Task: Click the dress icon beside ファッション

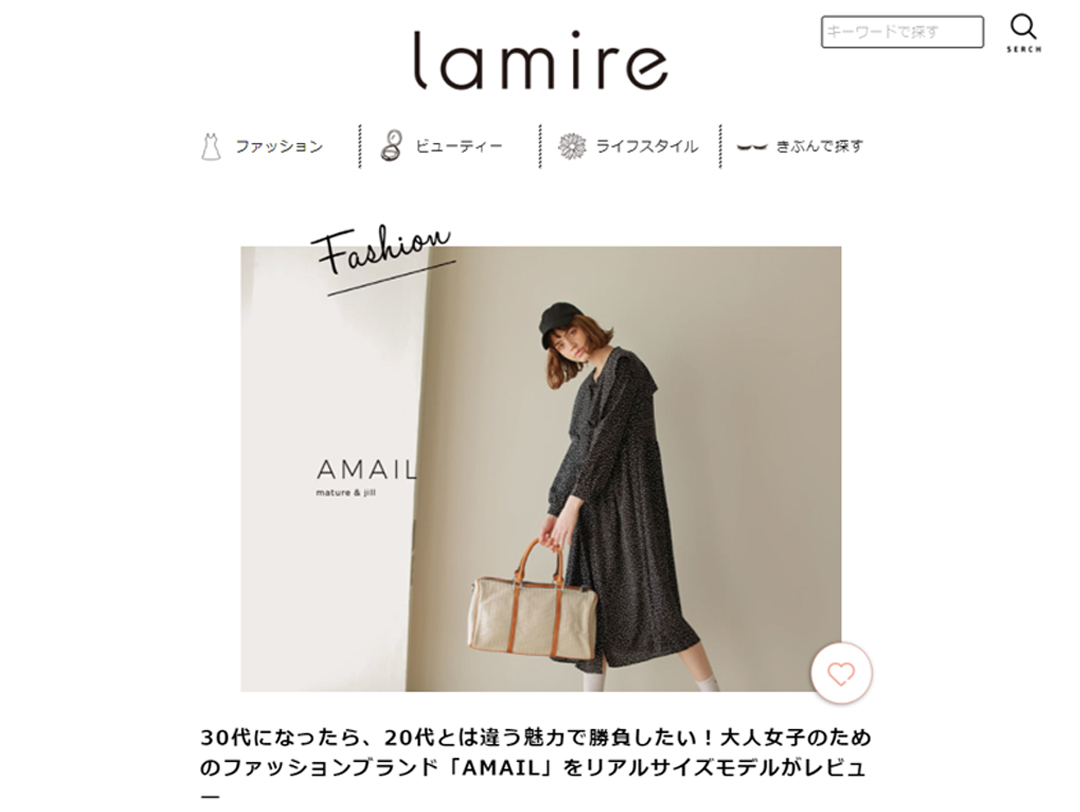Action: [211, 147]
